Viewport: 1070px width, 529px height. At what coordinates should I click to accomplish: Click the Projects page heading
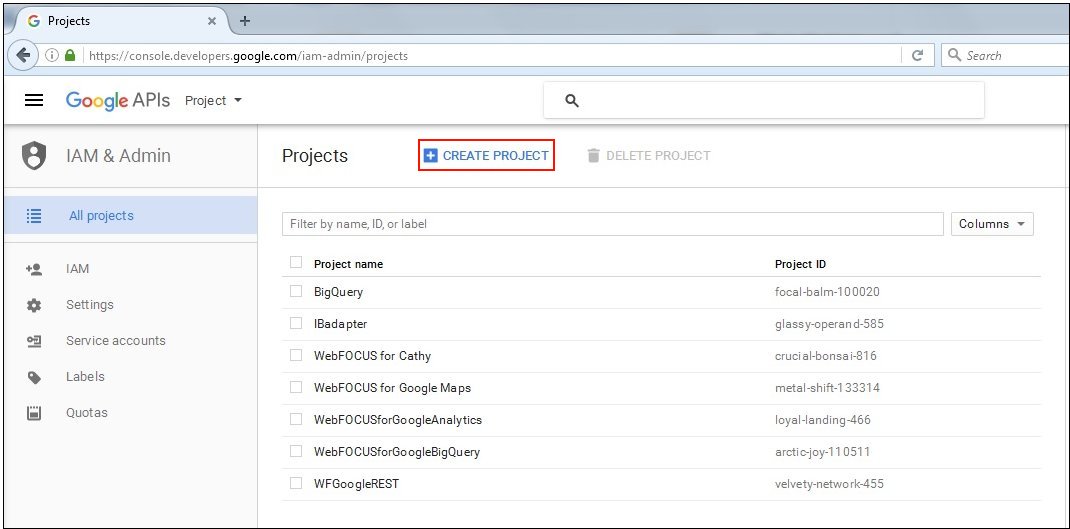pos(315,156)
